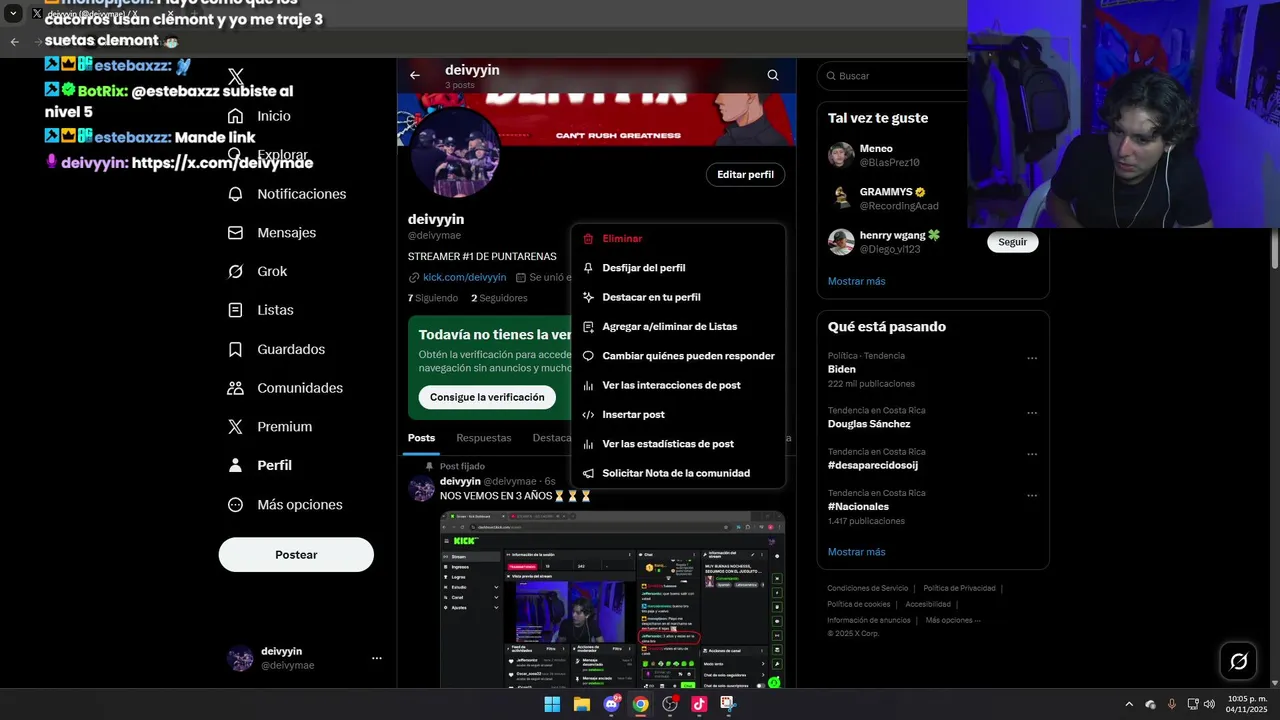Open Premium from the sidebar
1280x720 pixels.
[x=270, y=426]
